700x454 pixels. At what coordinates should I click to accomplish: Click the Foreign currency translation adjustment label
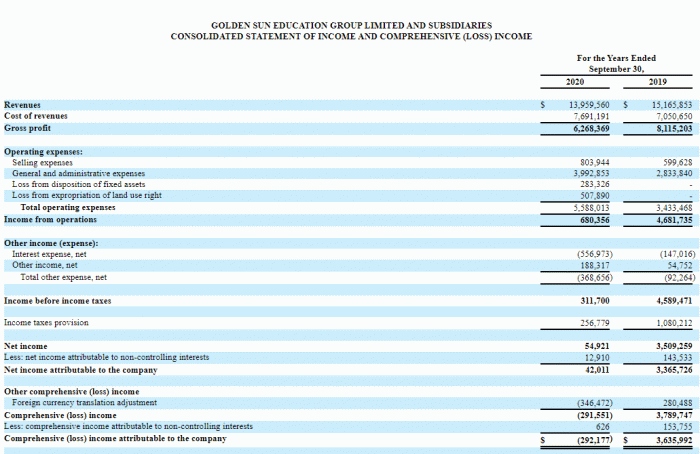(84, 402)
